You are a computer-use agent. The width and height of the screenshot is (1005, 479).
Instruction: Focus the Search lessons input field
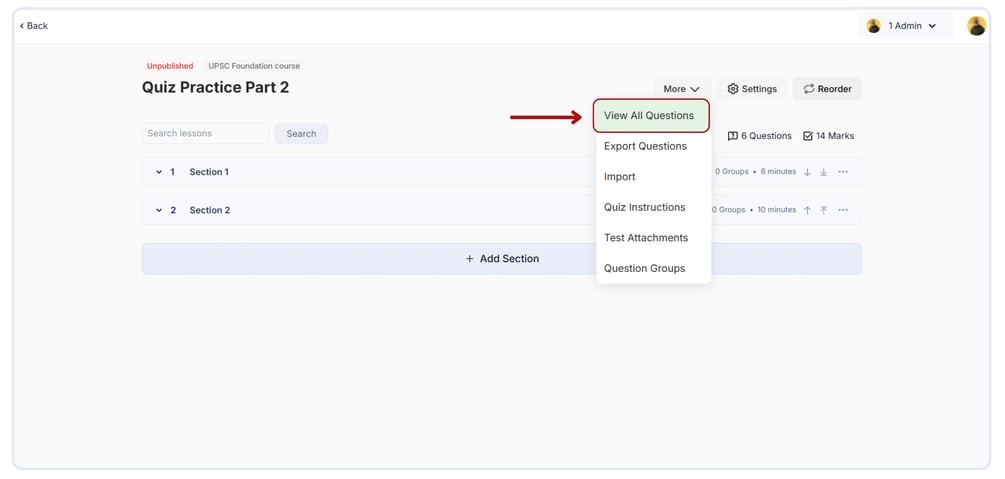coord(206,133)
